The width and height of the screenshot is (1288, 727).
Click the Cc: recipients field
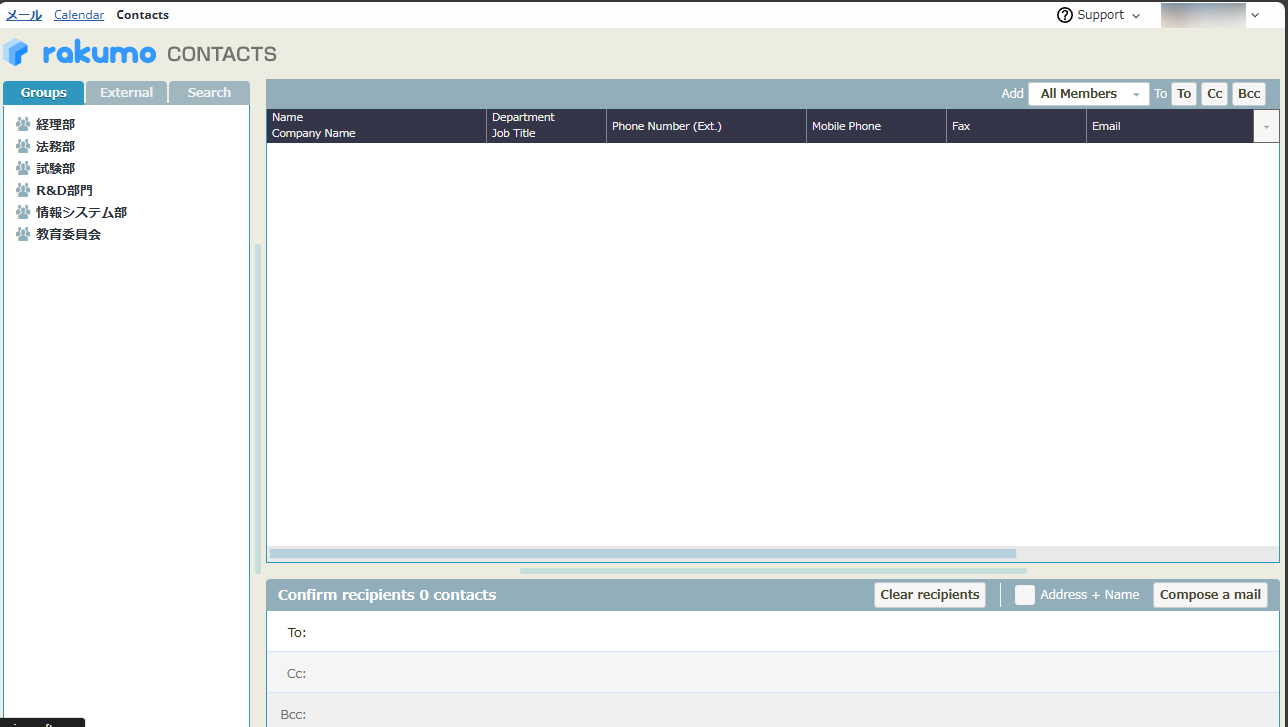[x=773, y=673]
